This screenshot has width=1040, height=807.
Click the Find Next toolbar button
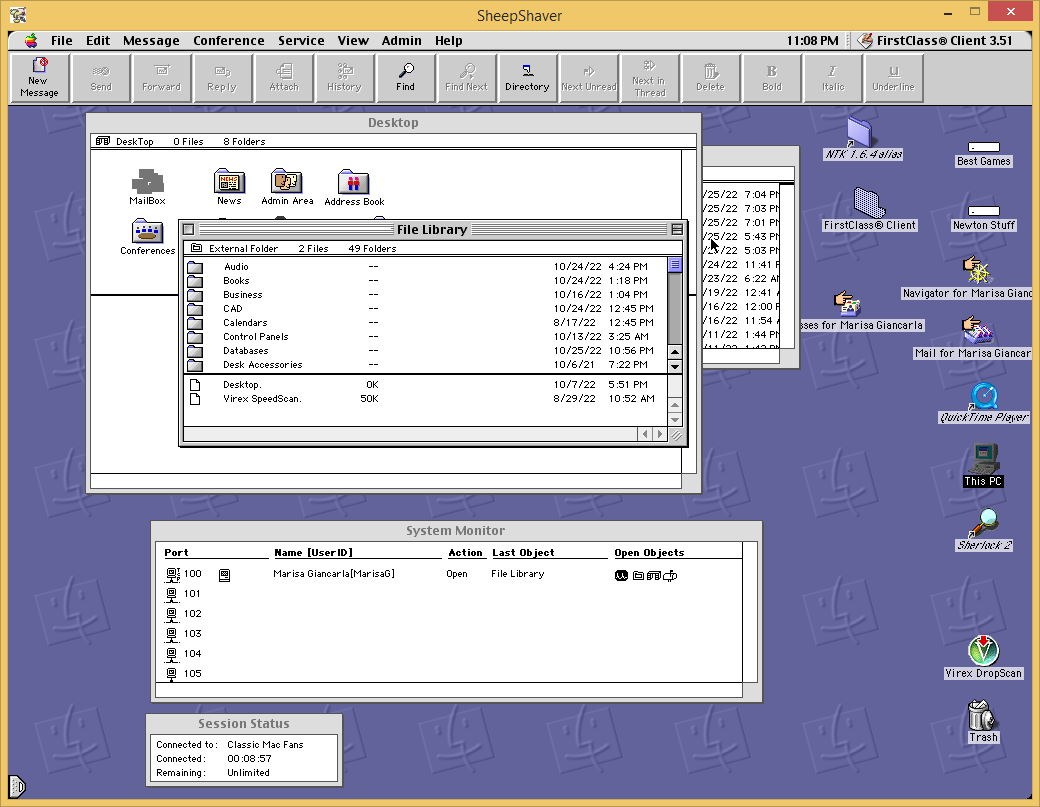pyautogui.click(x=466, y=78)
